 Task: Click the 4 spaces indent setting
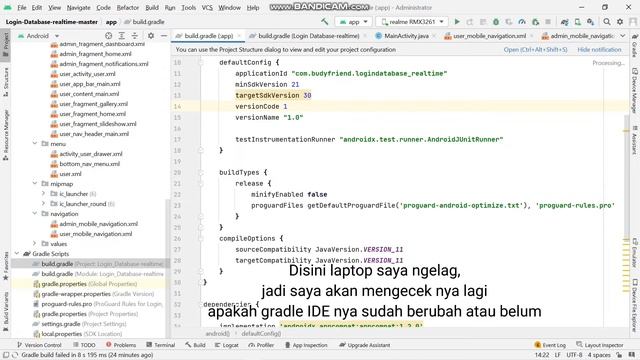[599, 355]
